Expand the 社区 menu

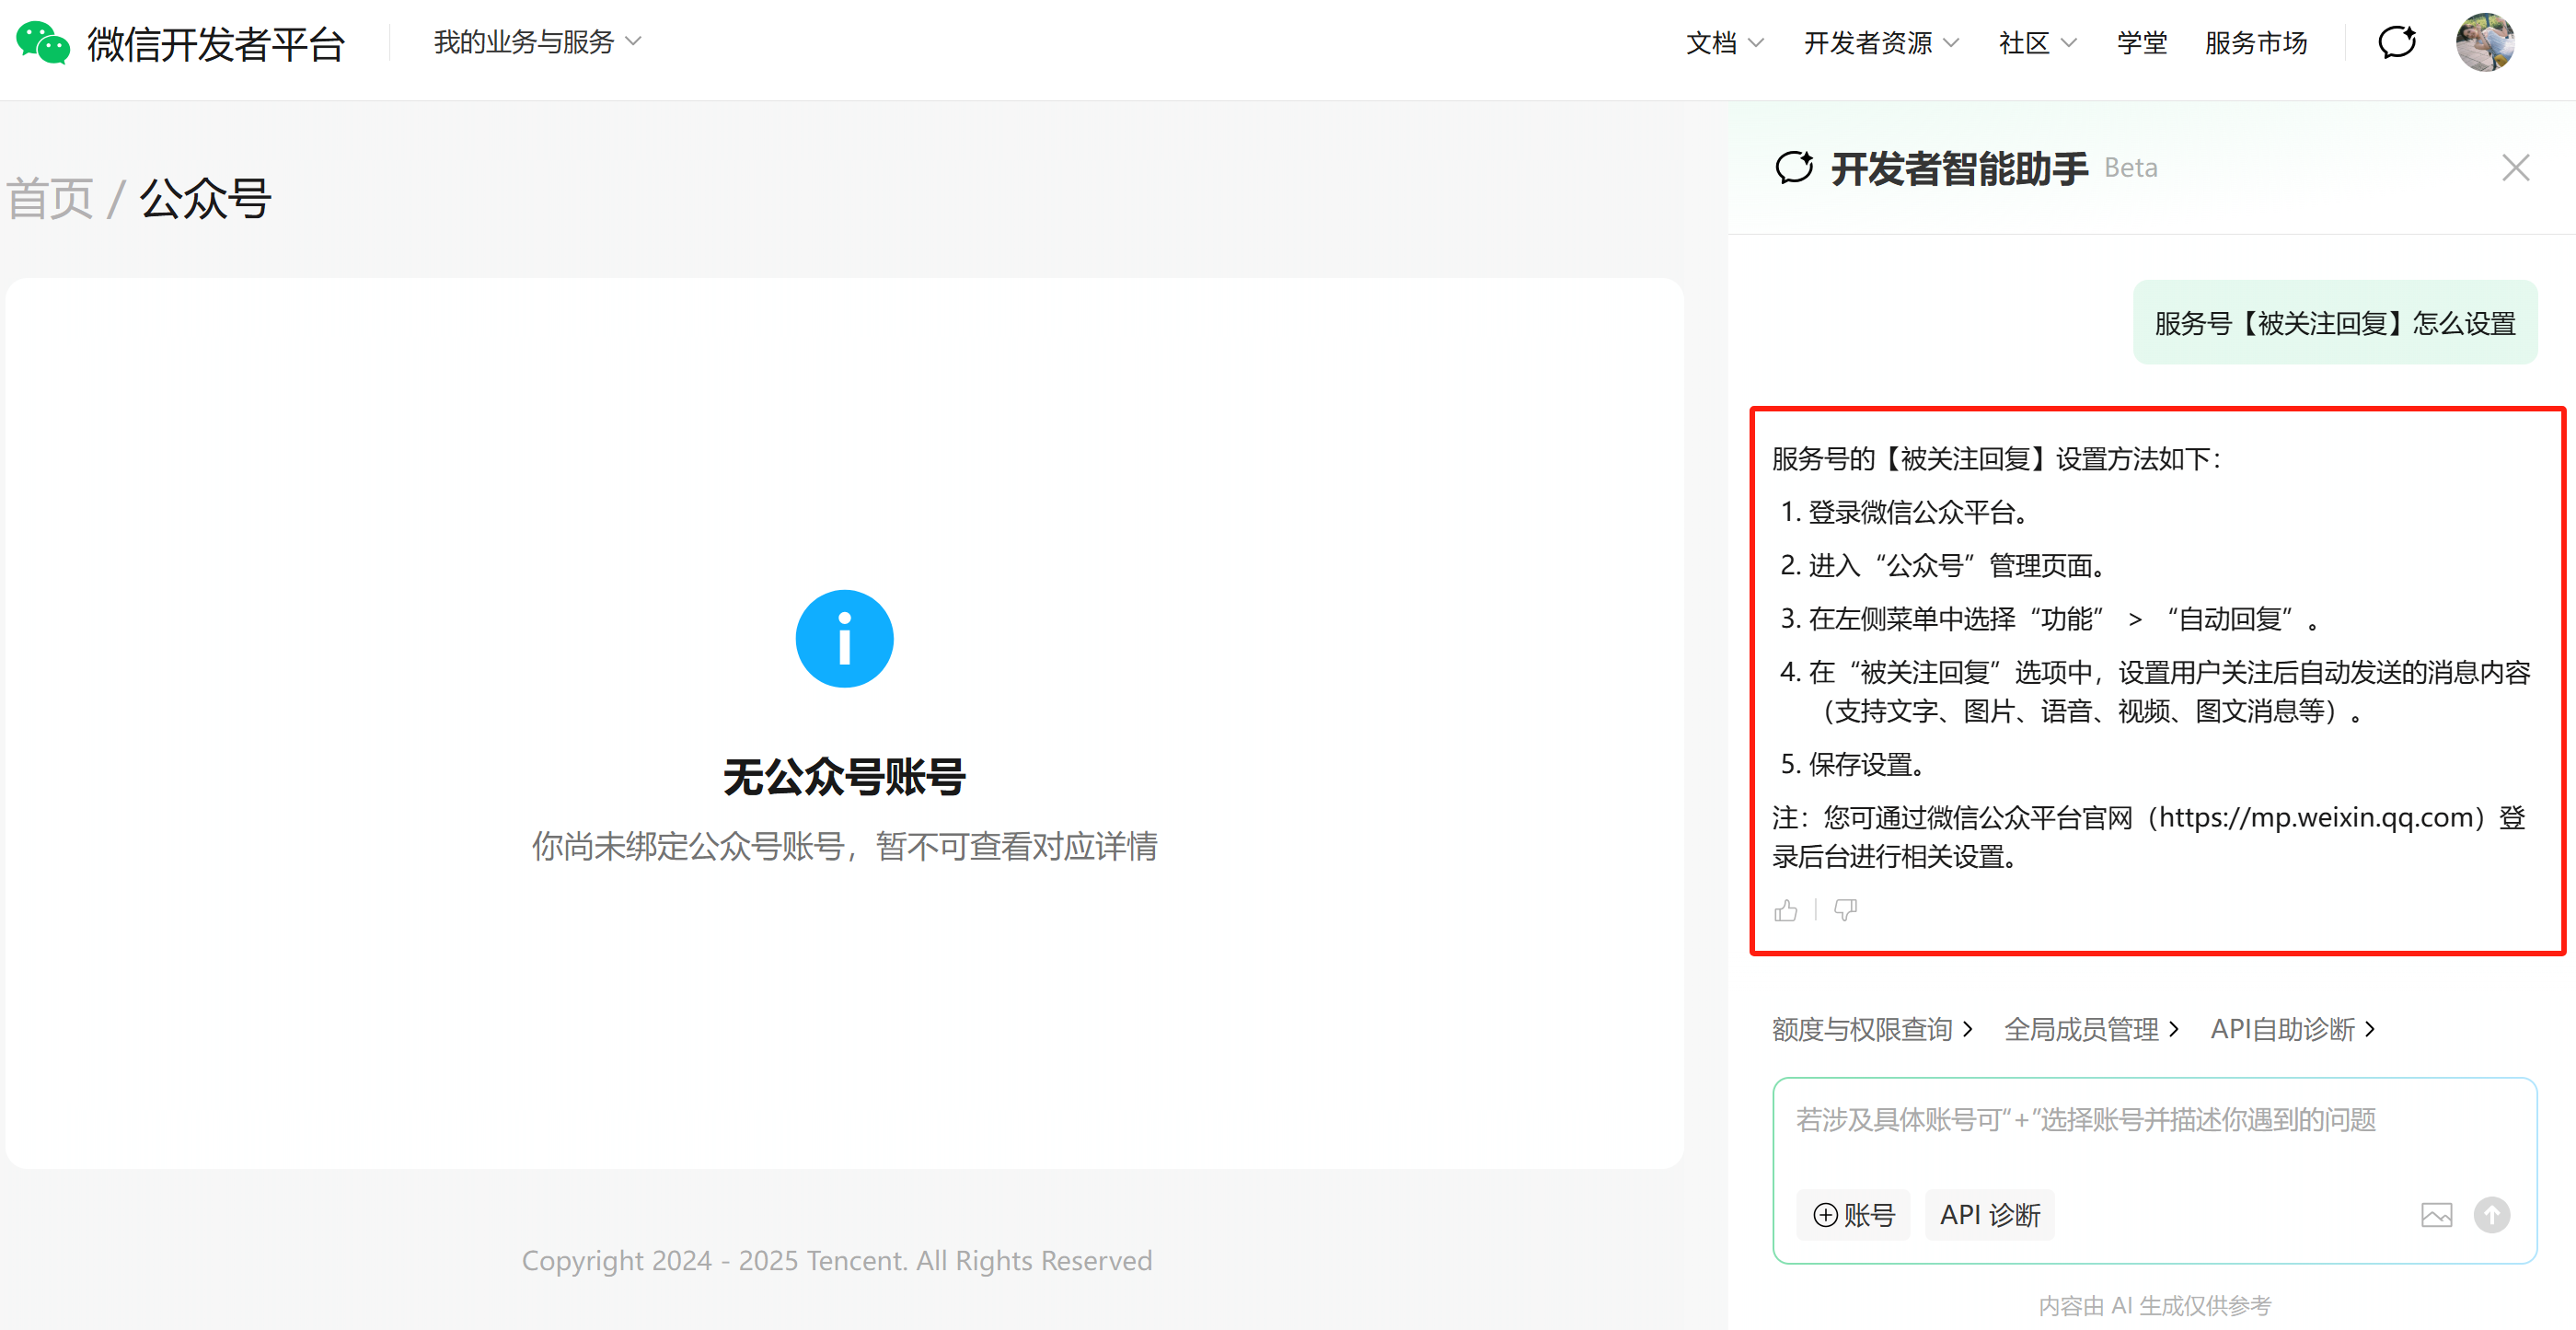click(x=2037, y=43)
